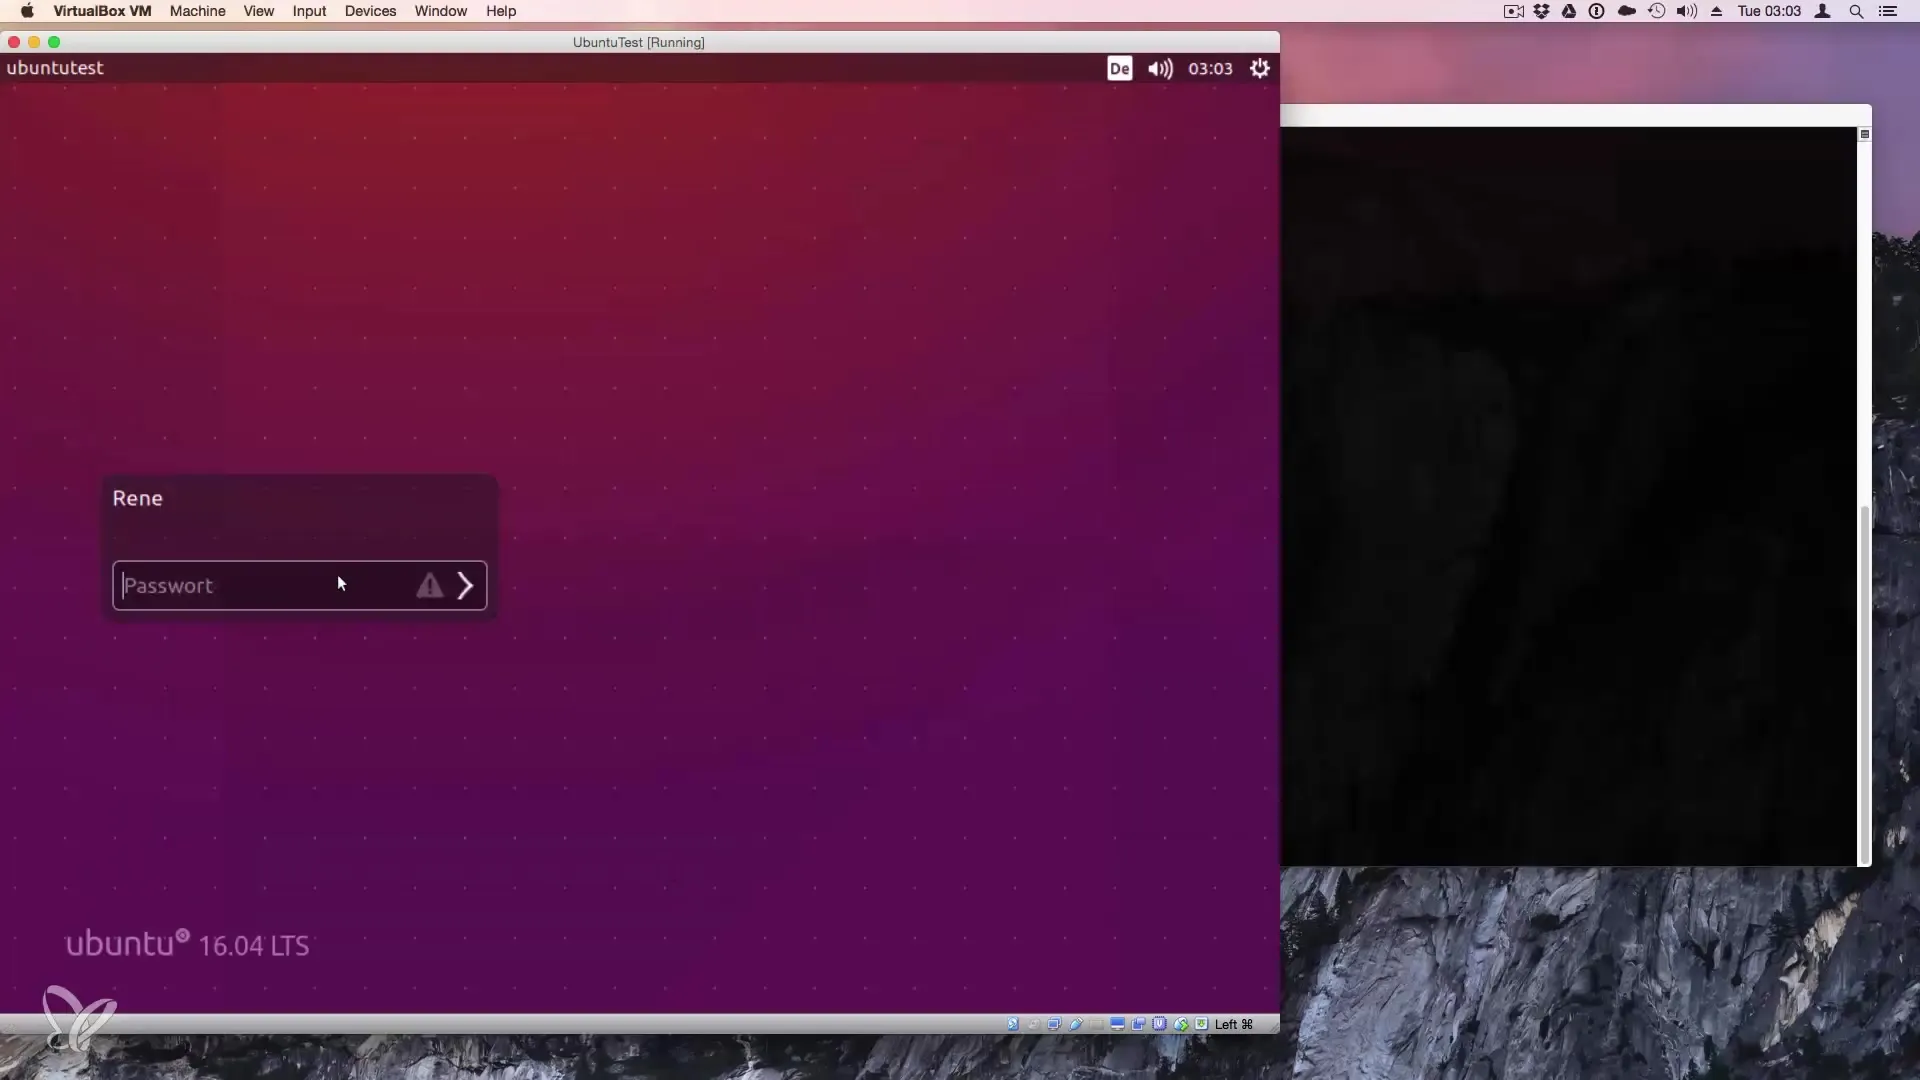Open the network adapters status icon

[1054, 1024]
